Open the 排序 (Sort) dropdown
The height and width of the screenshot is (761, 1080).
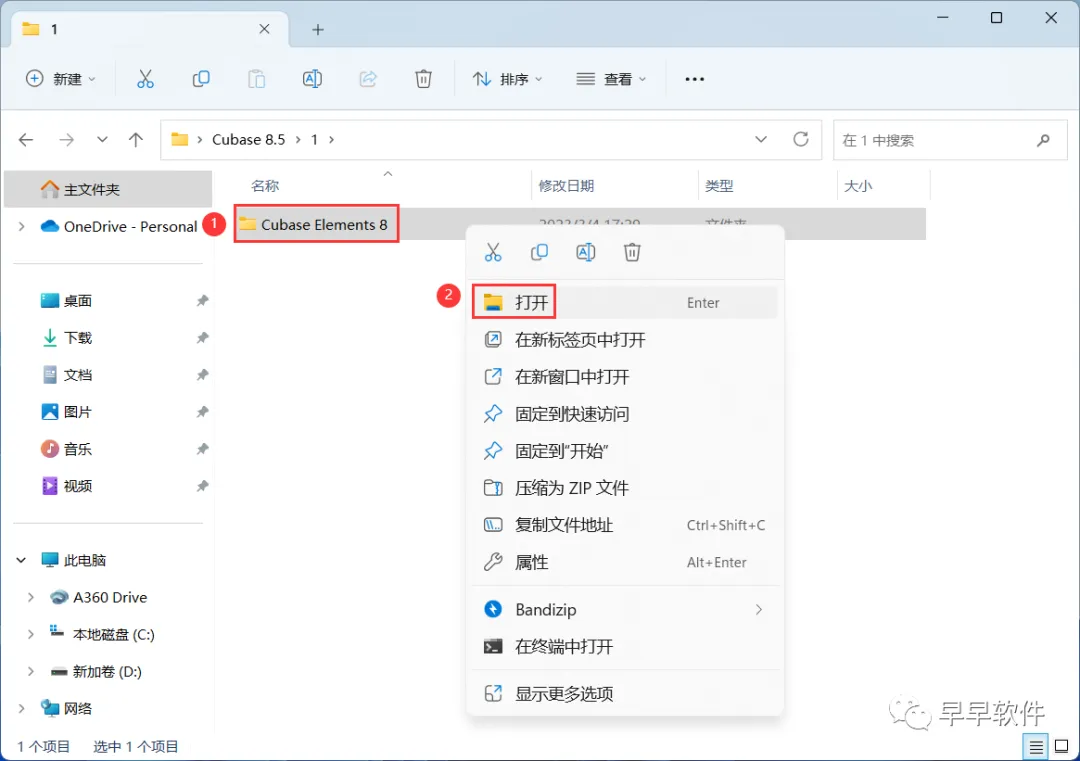(508, 79)
